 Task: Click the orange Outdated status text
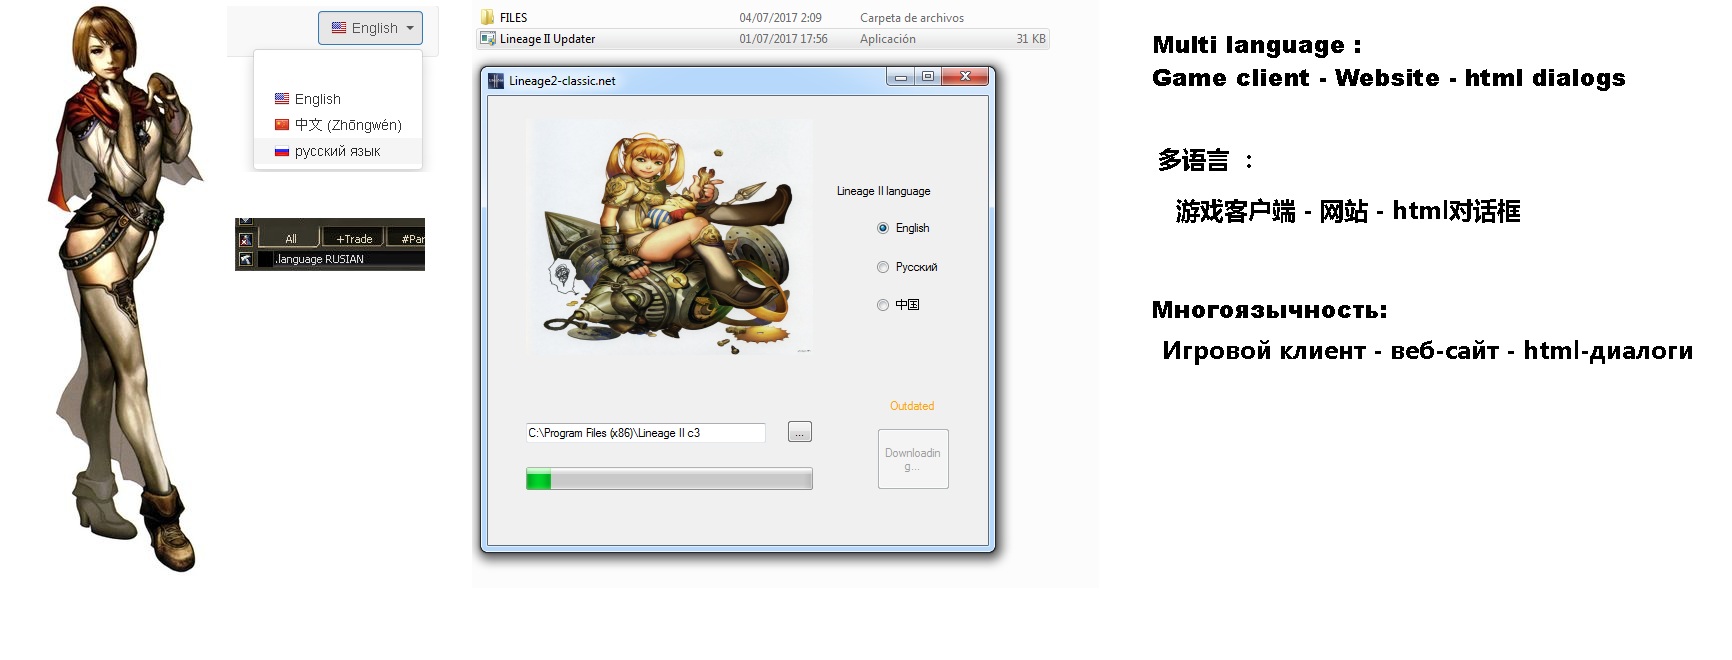[912, 406]
